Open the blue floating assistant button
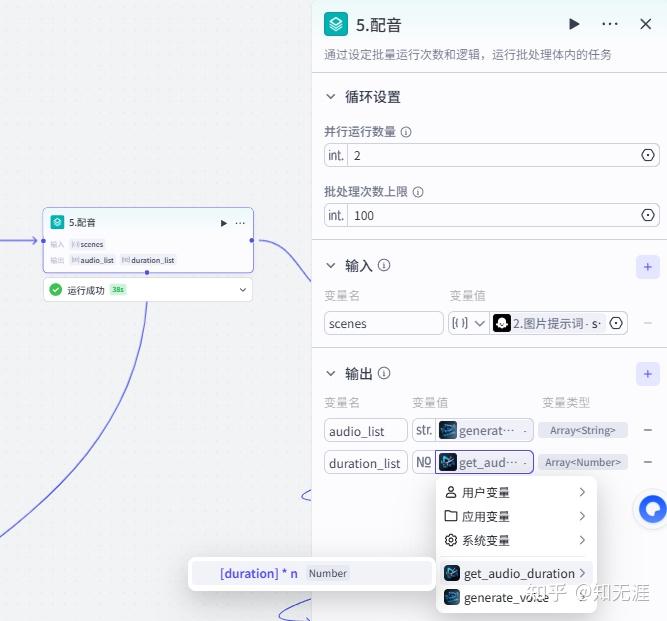 652,508
